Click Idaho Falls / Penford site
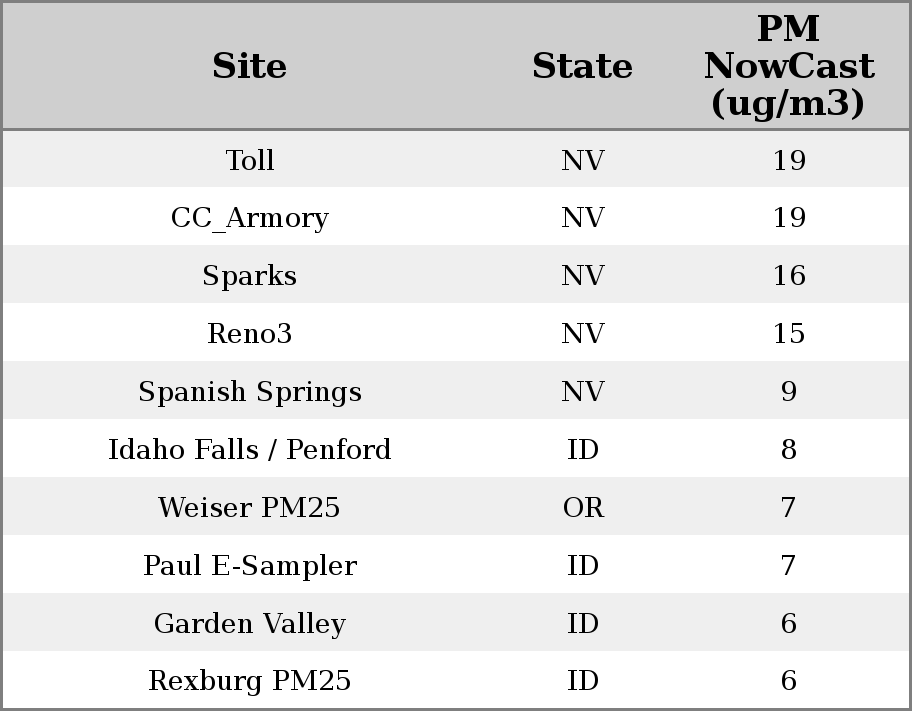This screenshot has width=912, height=711. click(249, 450)
